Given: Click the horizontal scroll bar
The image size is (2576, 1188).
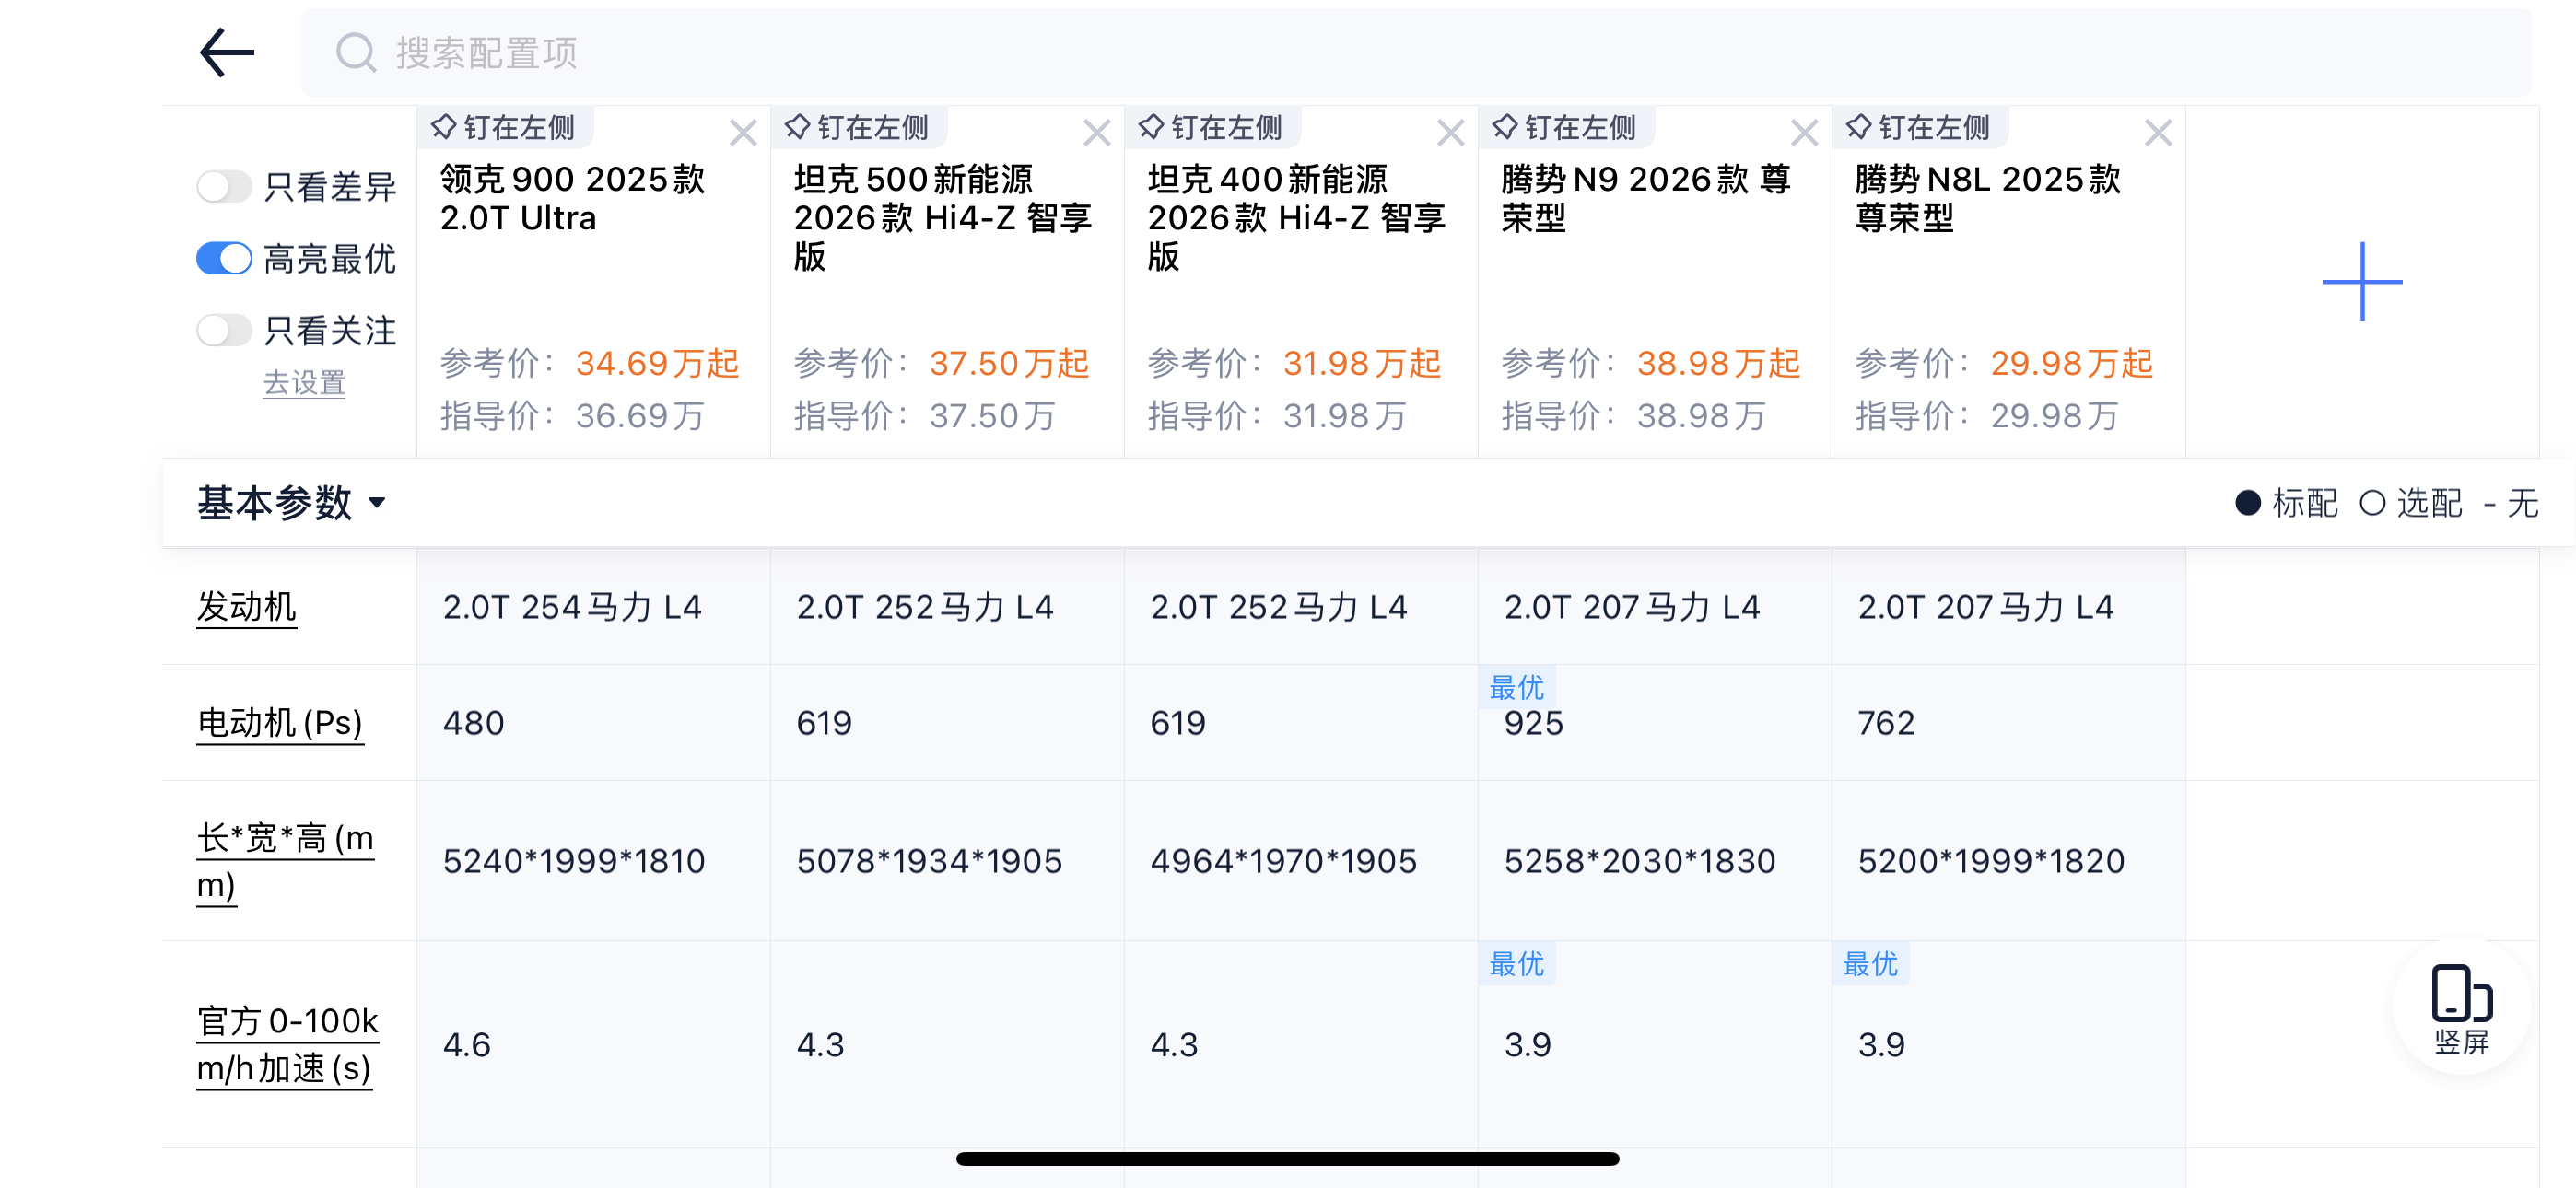Looking at the screenshot, I should 1287,1159.
